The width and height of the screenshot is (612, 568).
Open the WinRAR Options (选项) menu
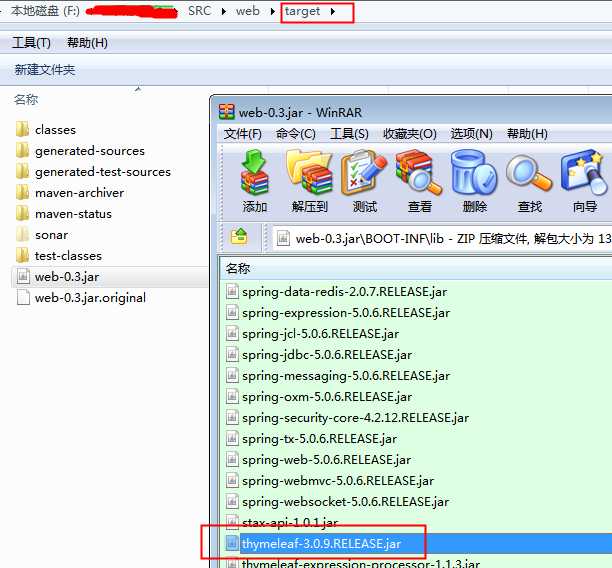click(471, 134)
